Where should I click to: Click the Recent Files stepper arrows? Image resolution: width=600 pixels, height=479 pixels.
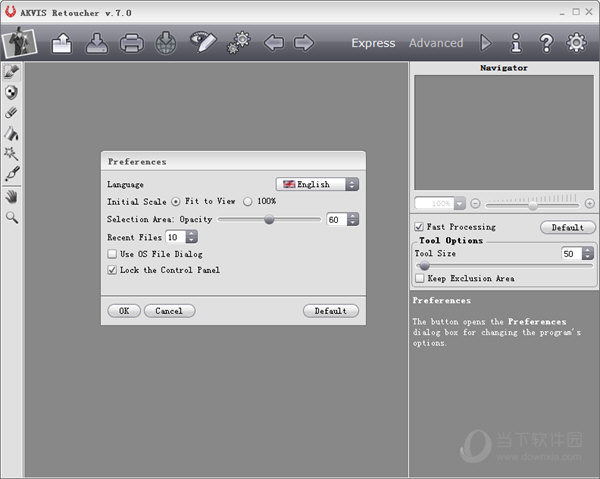pyautogui.click(x=192, y=237)
